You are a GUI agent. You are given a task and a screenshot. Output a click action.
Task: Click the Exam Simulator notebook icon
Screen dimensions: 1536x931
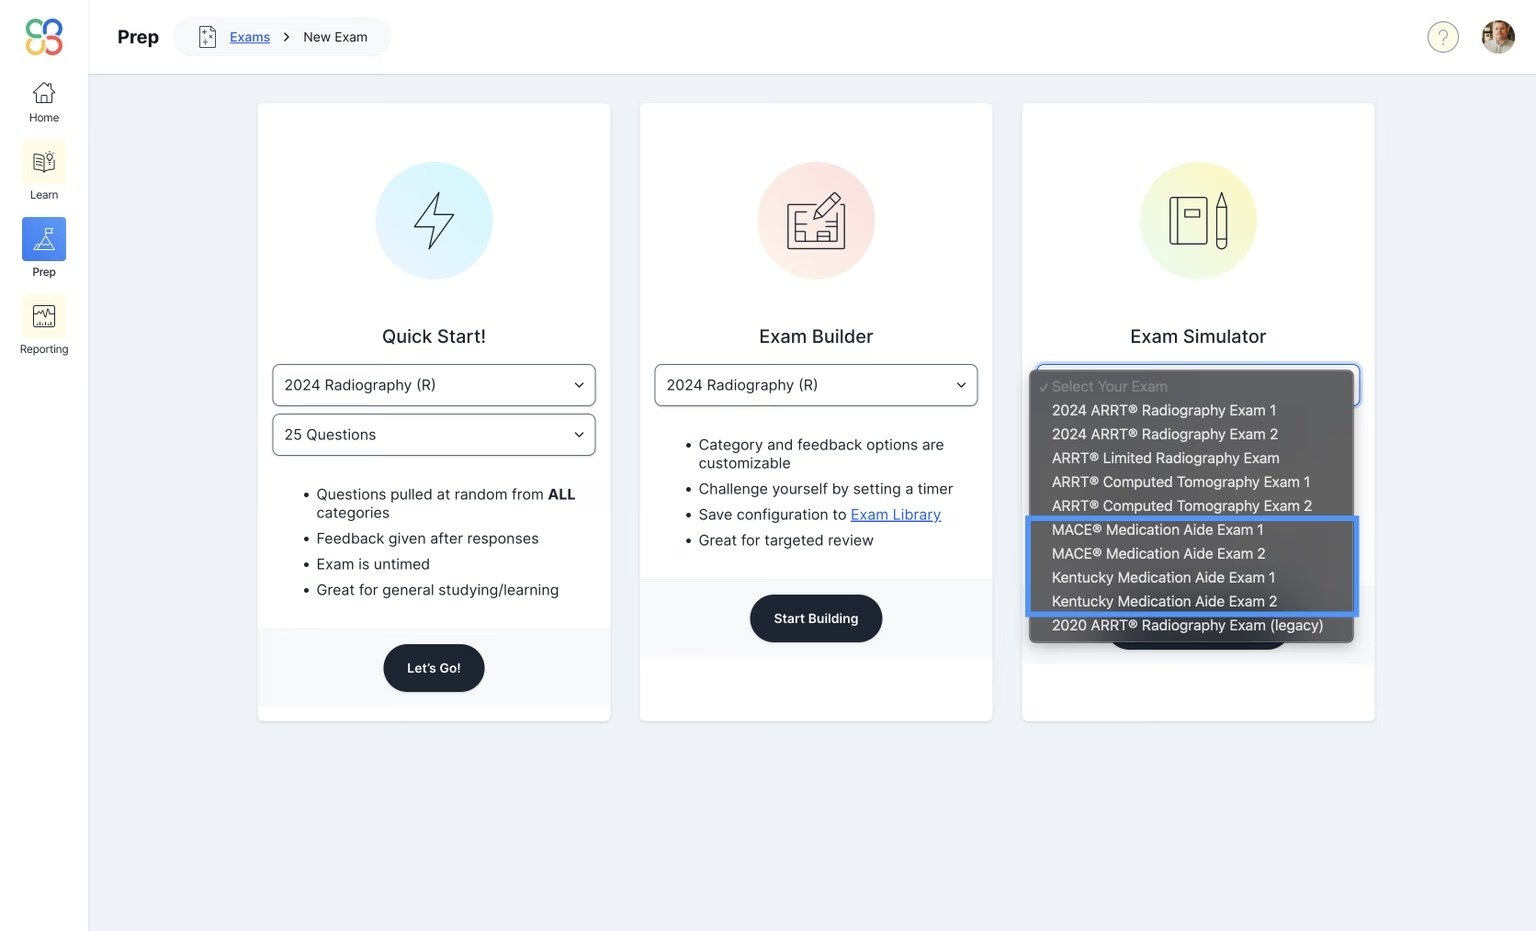click(1197, 220)
